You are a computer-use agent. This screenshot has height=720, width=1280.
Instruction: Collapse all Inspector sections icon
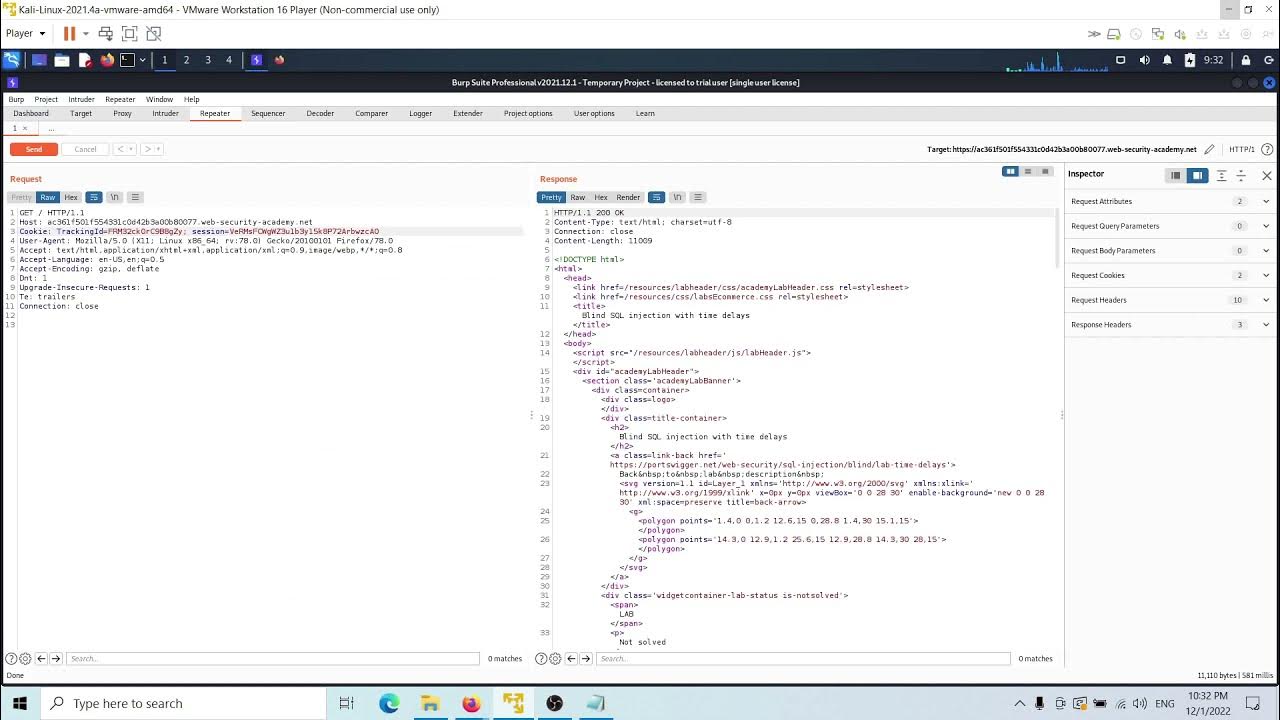[x=1241, y=175]
